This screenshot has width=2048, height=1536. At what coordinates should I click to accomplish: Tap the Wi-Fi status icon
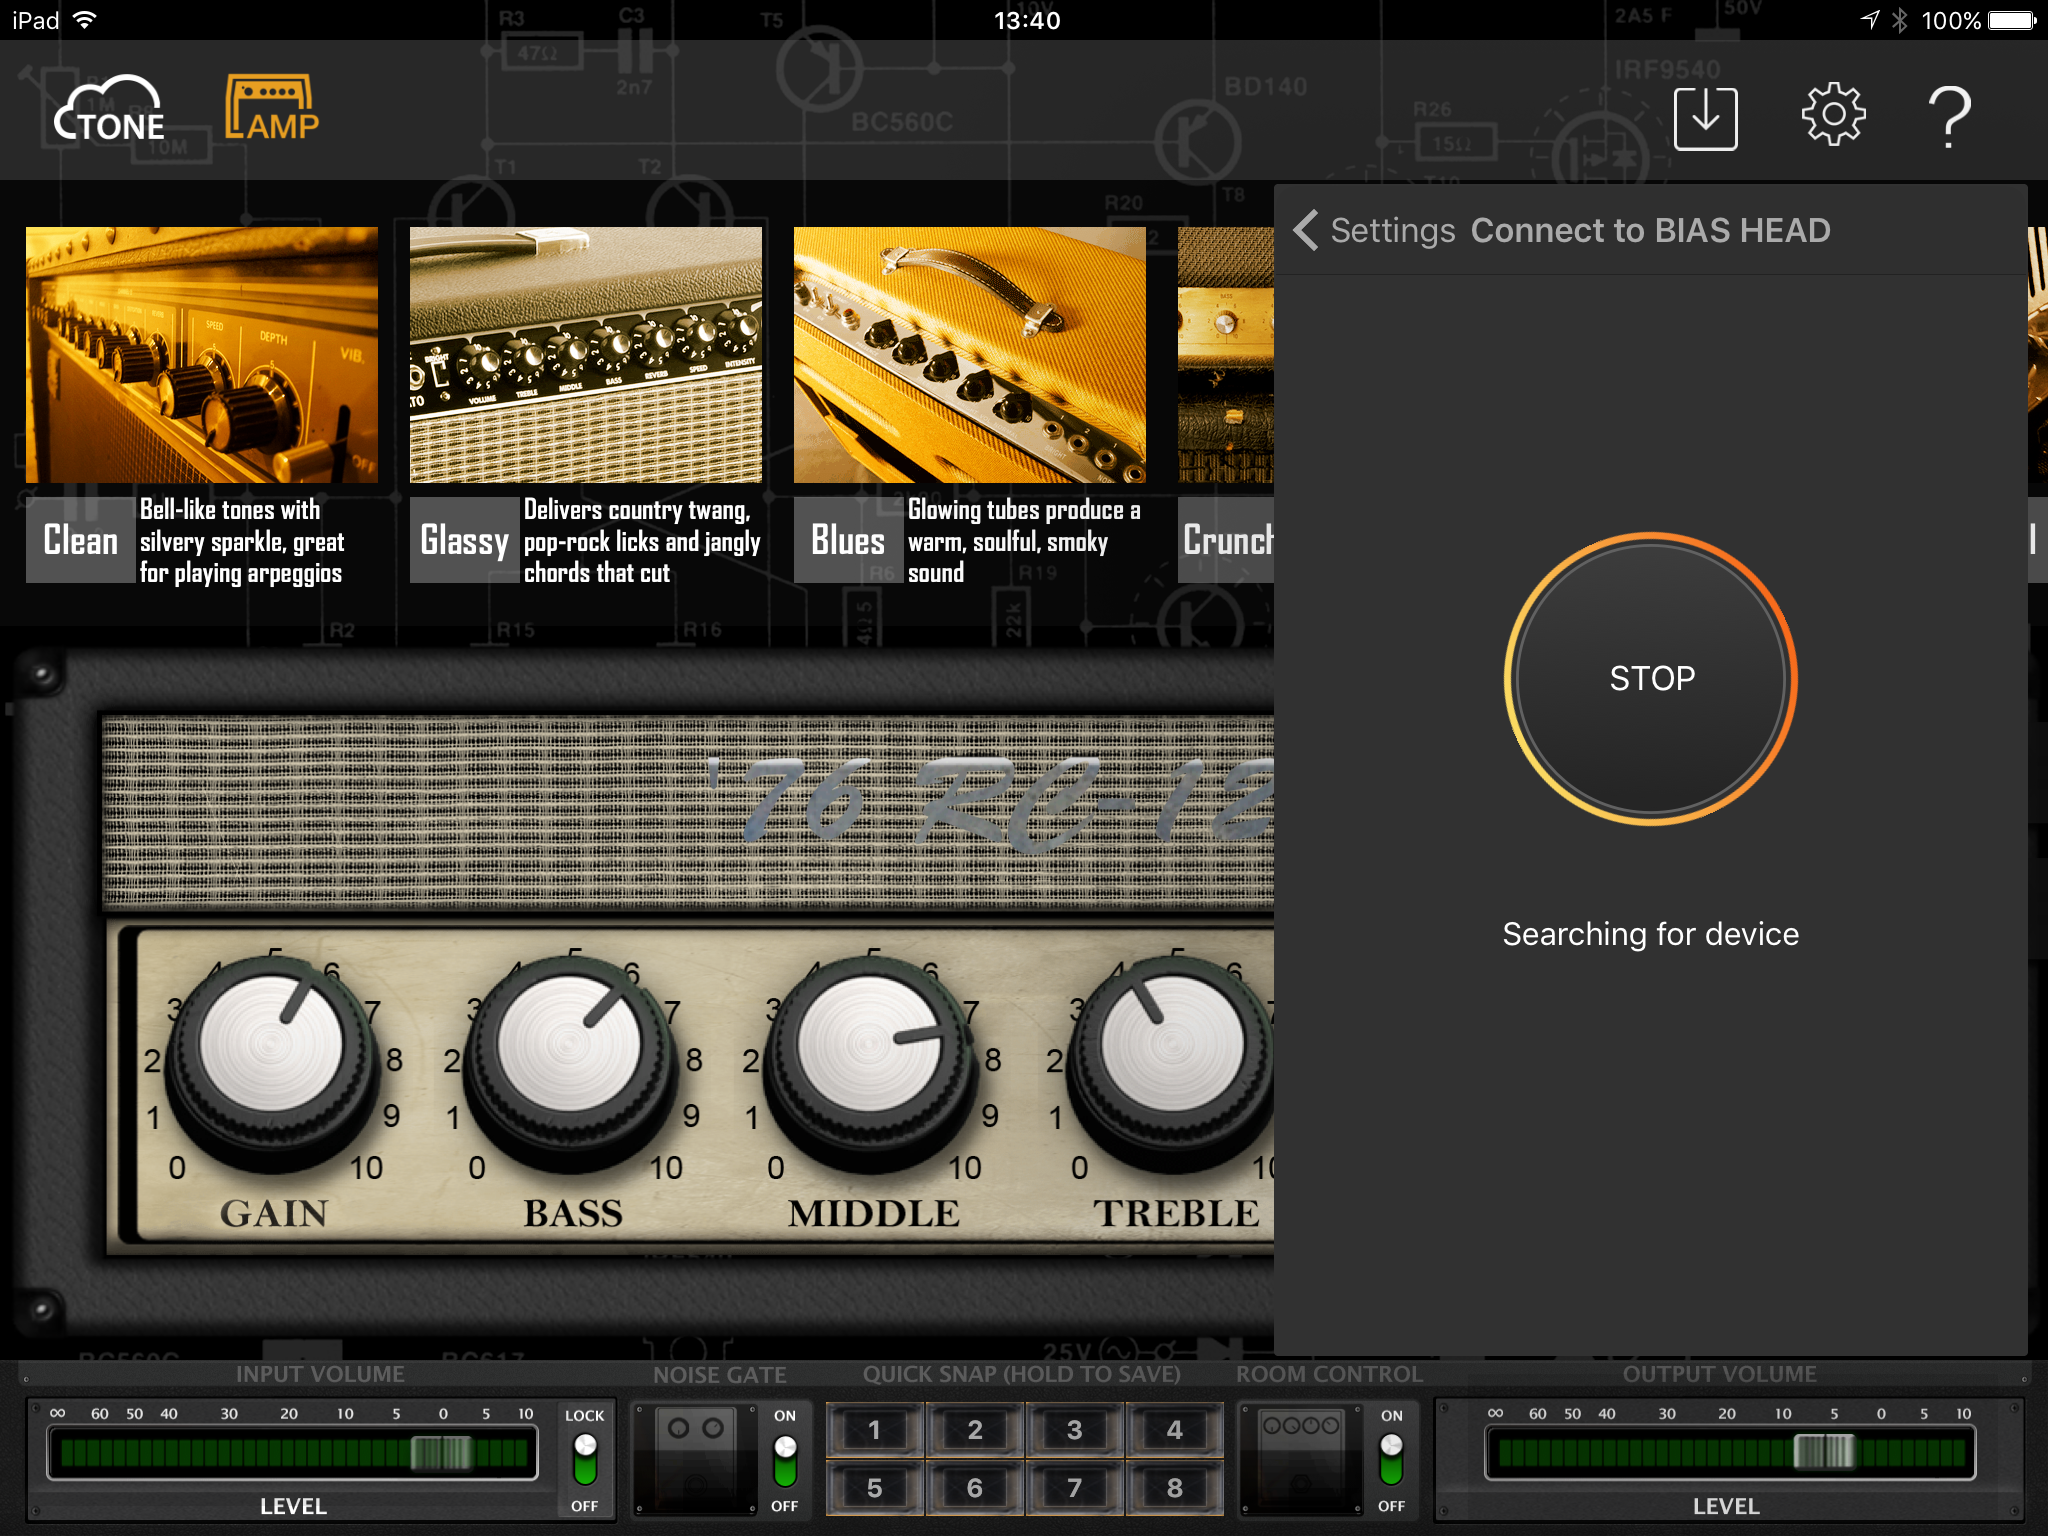click(x=86, y=20)
